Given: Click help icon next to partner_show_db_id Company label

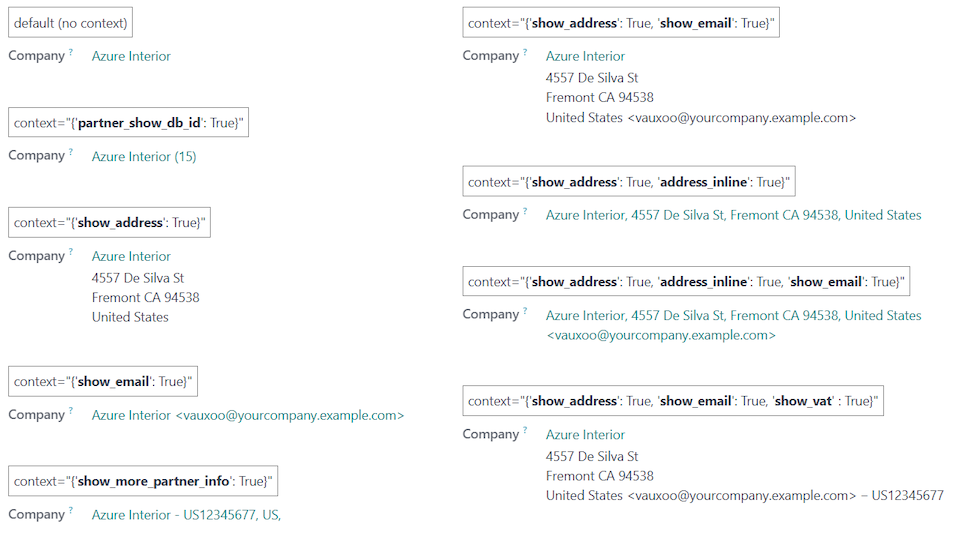Looking at the screenshot, I should point(71,152).
